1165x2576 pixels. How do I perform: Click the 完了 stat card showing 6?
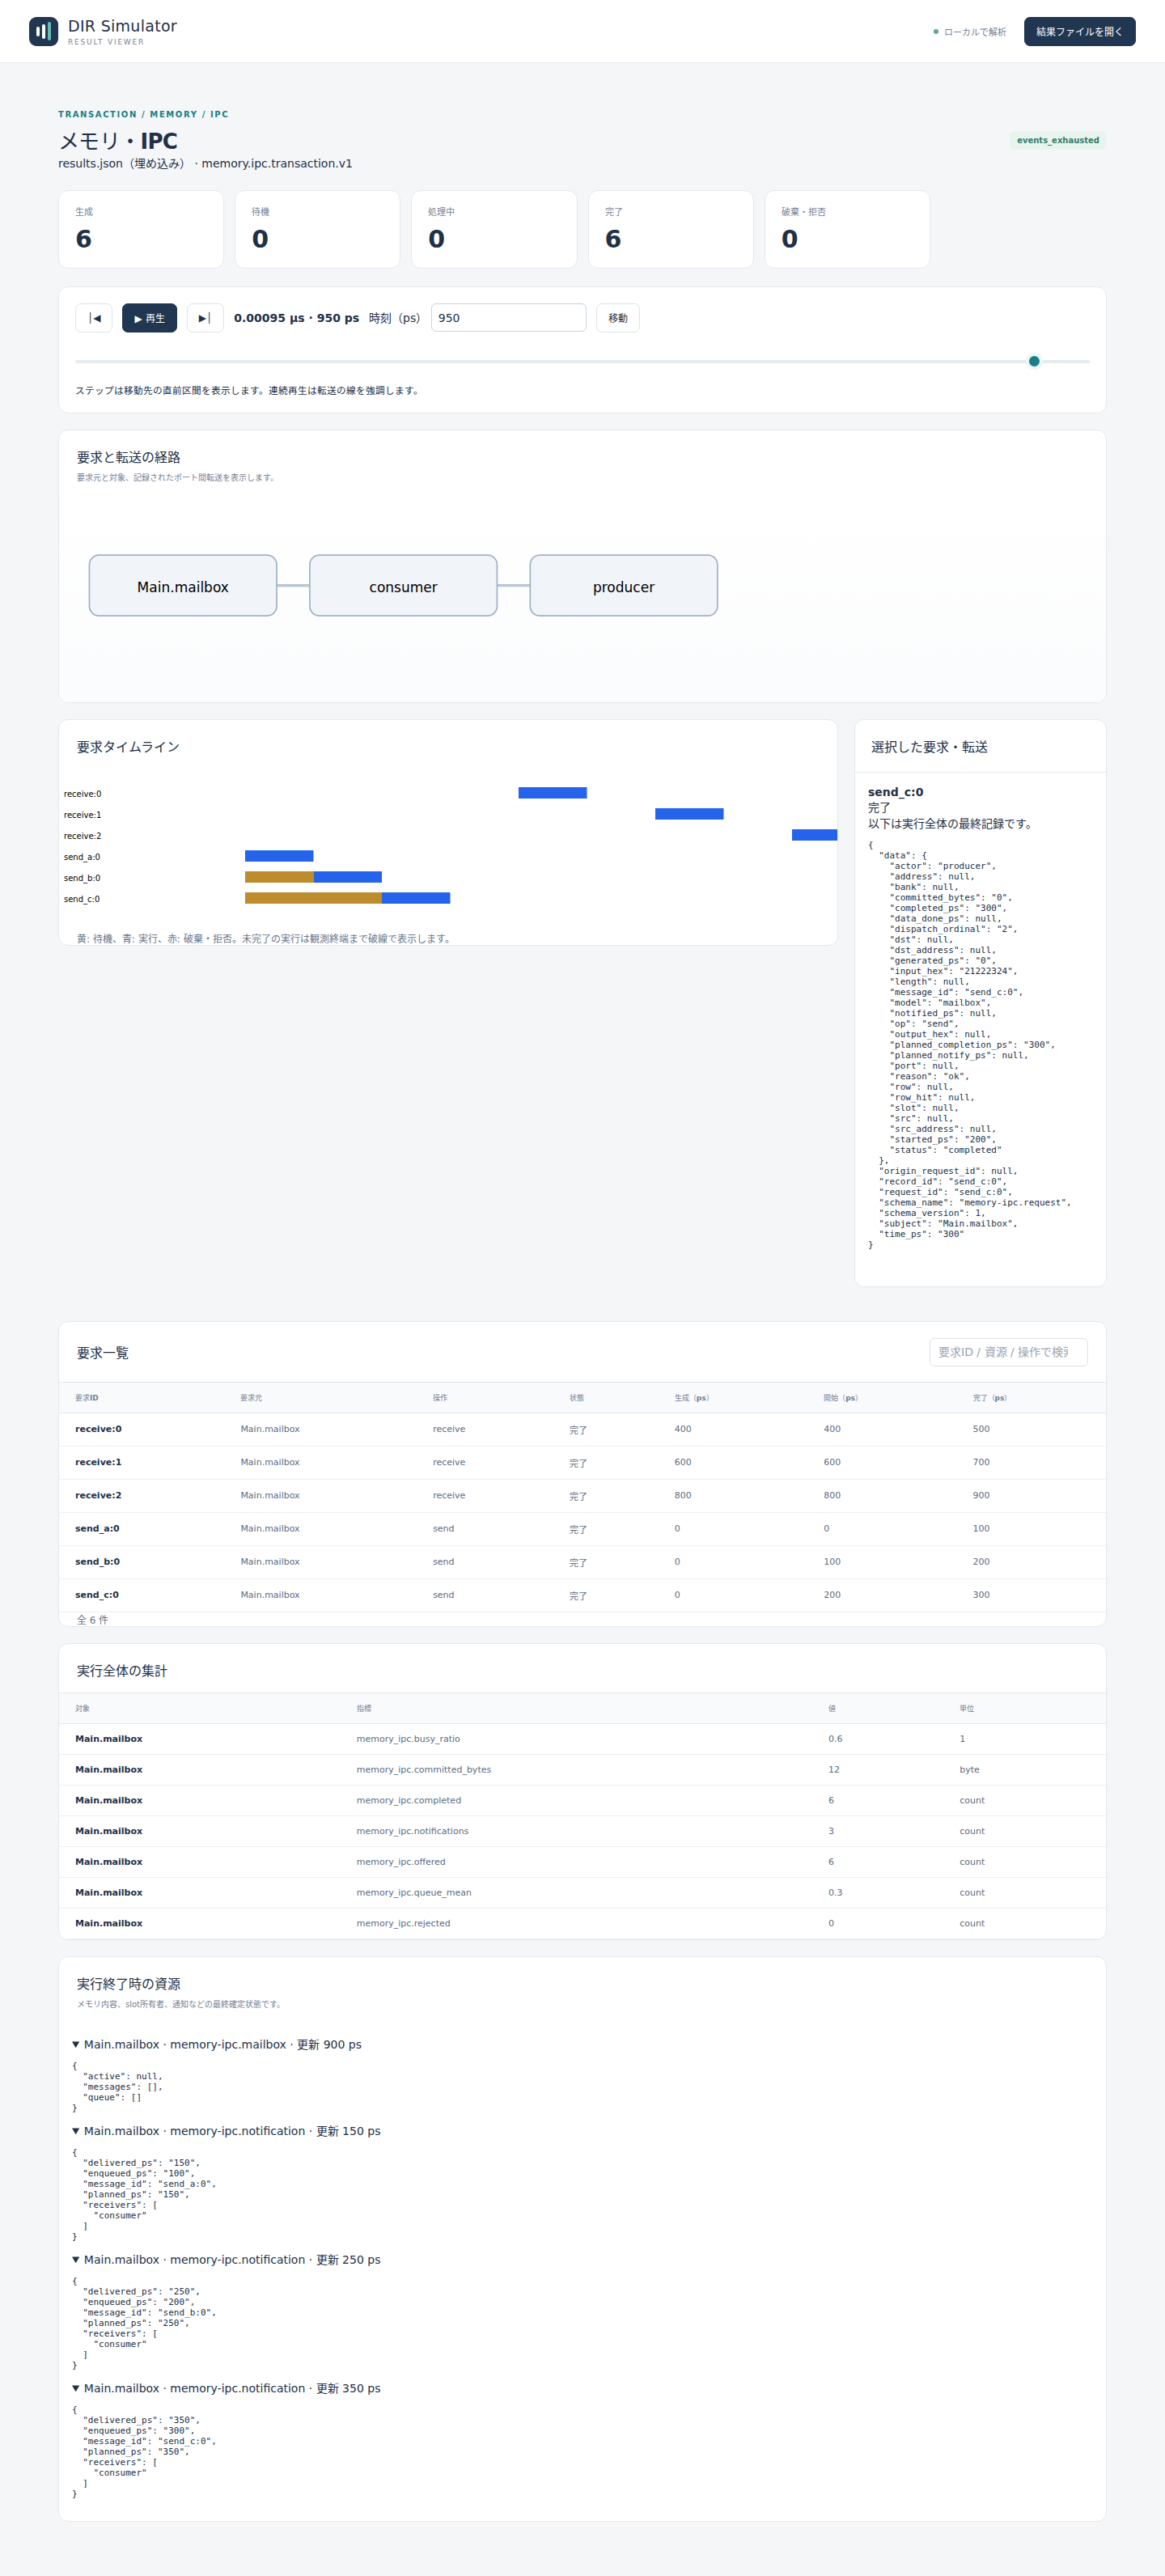[x=671, y=229]
